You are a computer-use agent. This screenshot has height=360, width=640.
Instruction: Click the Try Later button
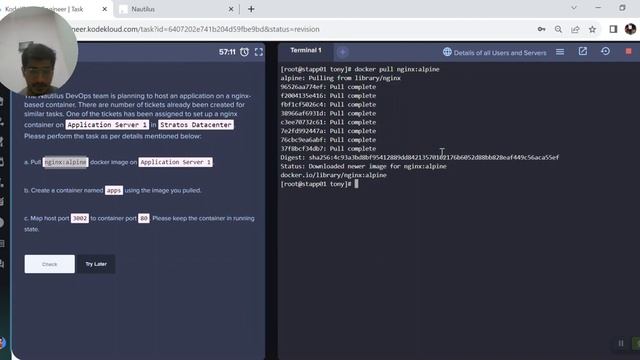point(96,264)
